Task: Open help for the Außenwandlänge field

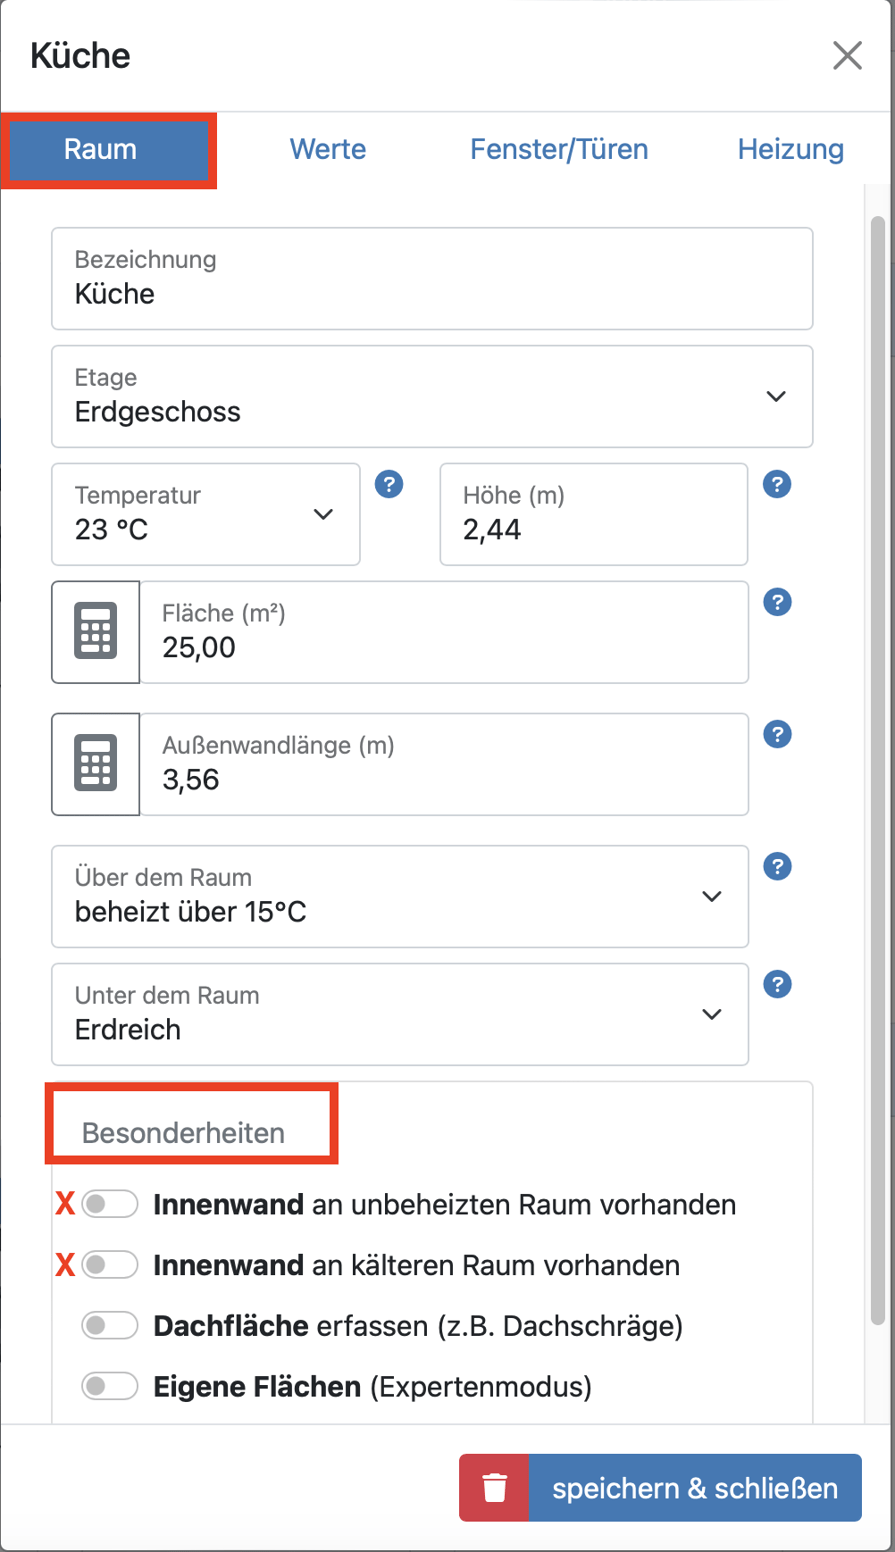Action: [x=777, y=734]
